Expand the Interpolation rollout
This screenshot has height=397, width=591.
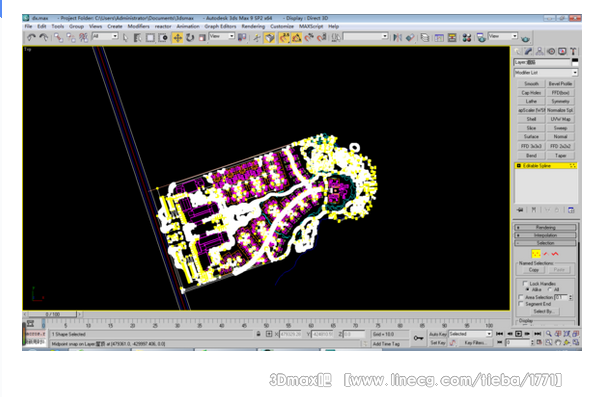(545, 235)
